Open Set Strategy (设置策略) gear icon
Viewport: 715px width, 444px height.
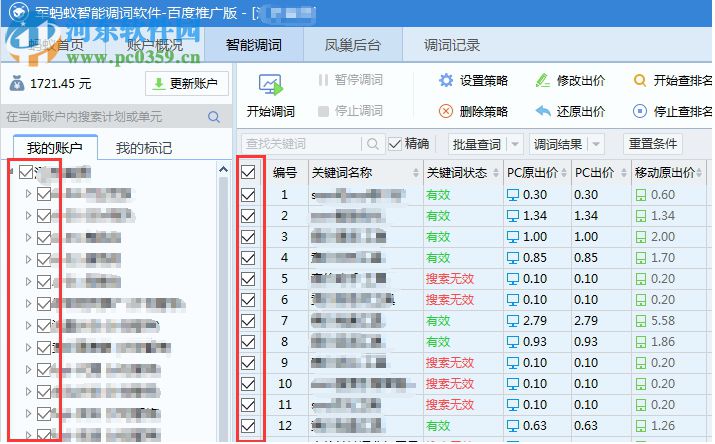(446, 81)
